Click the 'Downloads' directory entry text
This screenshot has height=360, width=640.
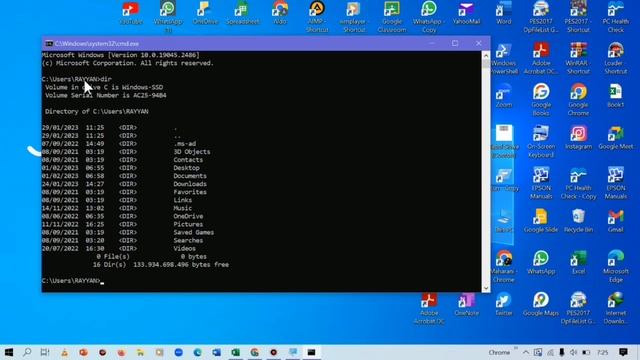tap(190, 184)
